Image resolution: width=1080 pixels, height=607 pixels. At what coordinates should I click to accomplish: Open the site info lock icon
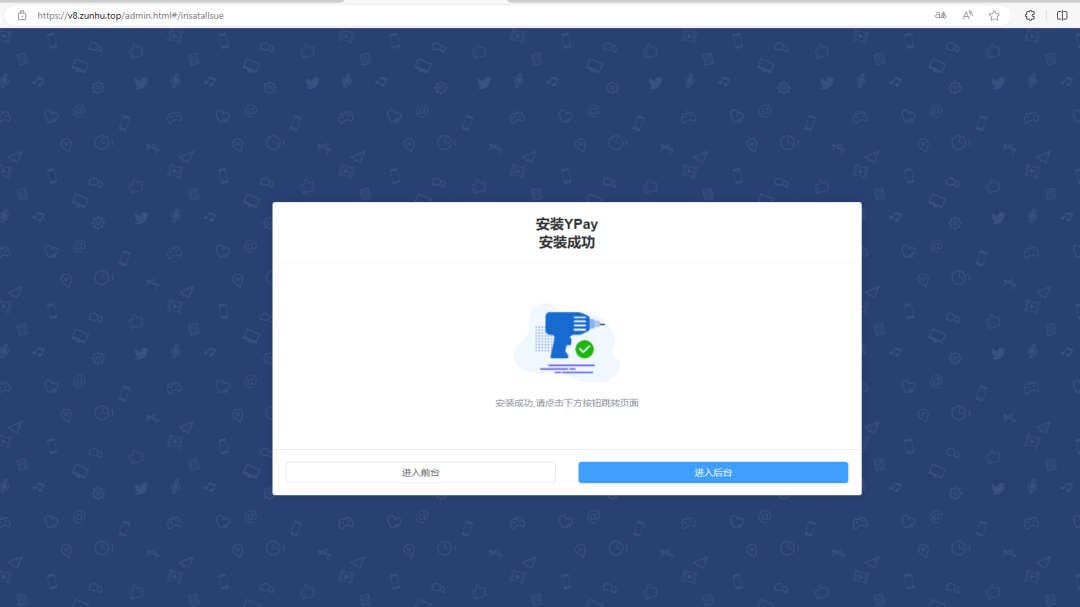coord(22,15)
